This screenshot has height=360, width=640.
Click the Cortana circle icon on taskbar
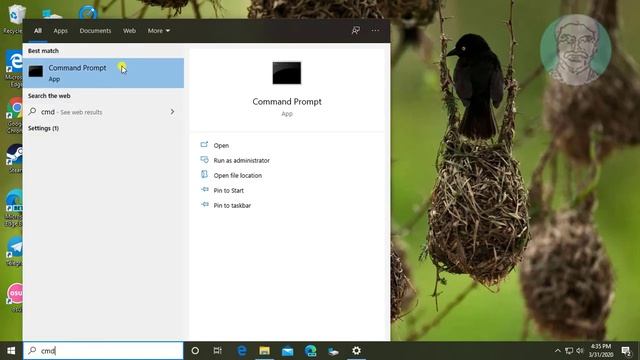point(195,351)
